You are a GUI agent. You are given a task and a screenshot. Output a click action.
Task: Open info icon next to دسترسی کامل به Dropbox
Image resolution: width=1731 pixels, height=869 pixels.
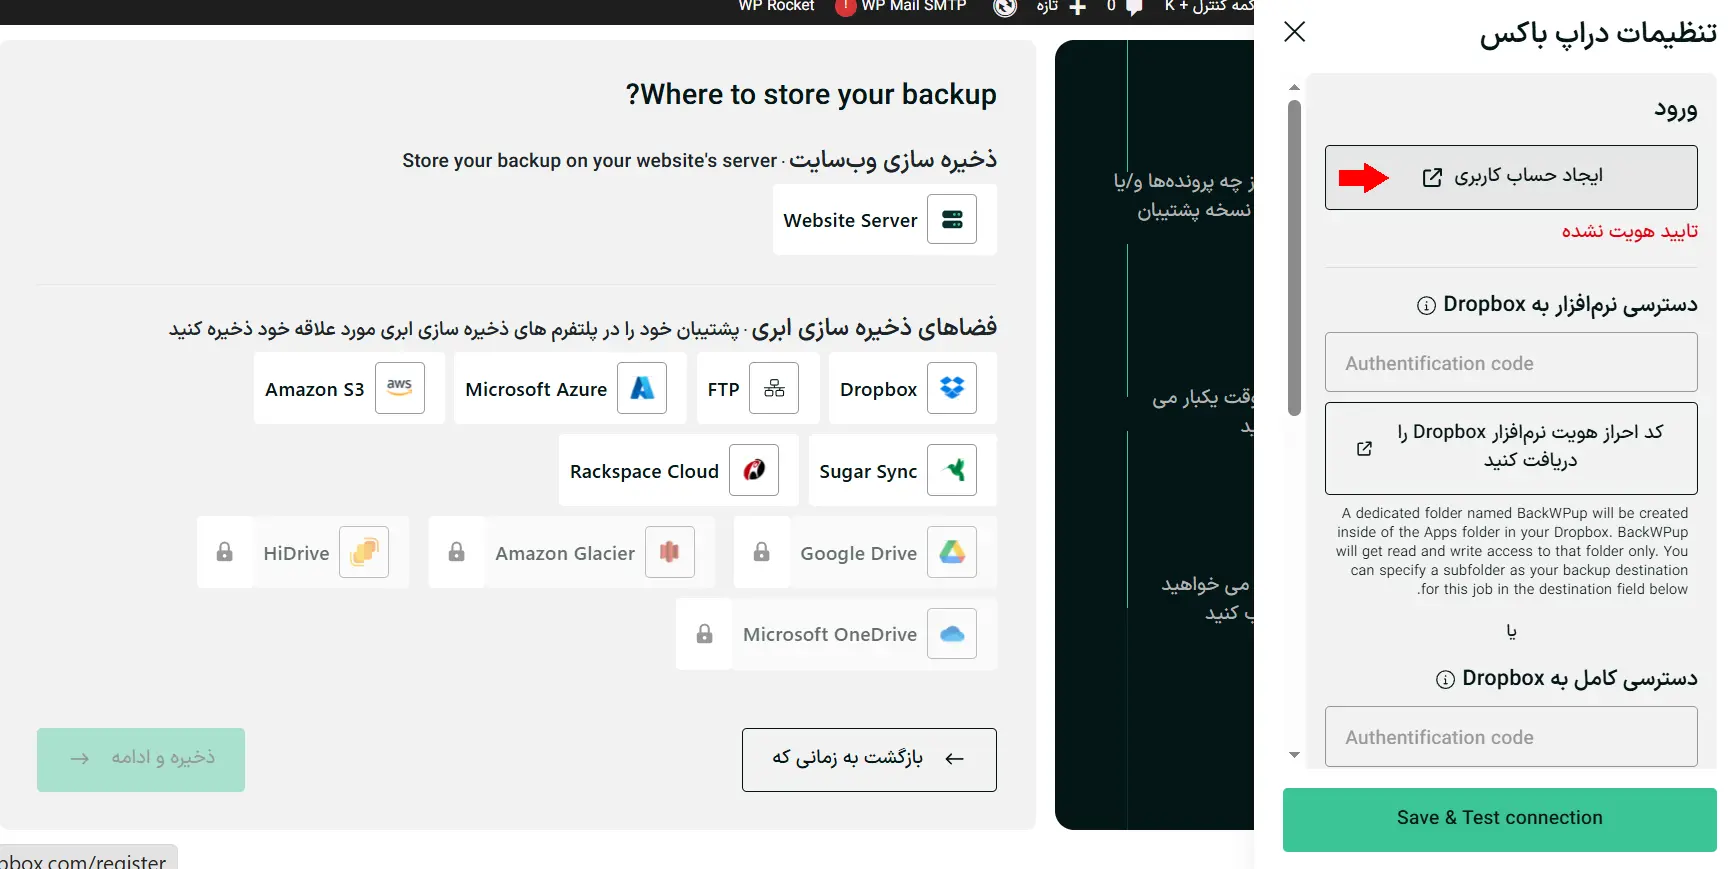tap(1445, 680)
